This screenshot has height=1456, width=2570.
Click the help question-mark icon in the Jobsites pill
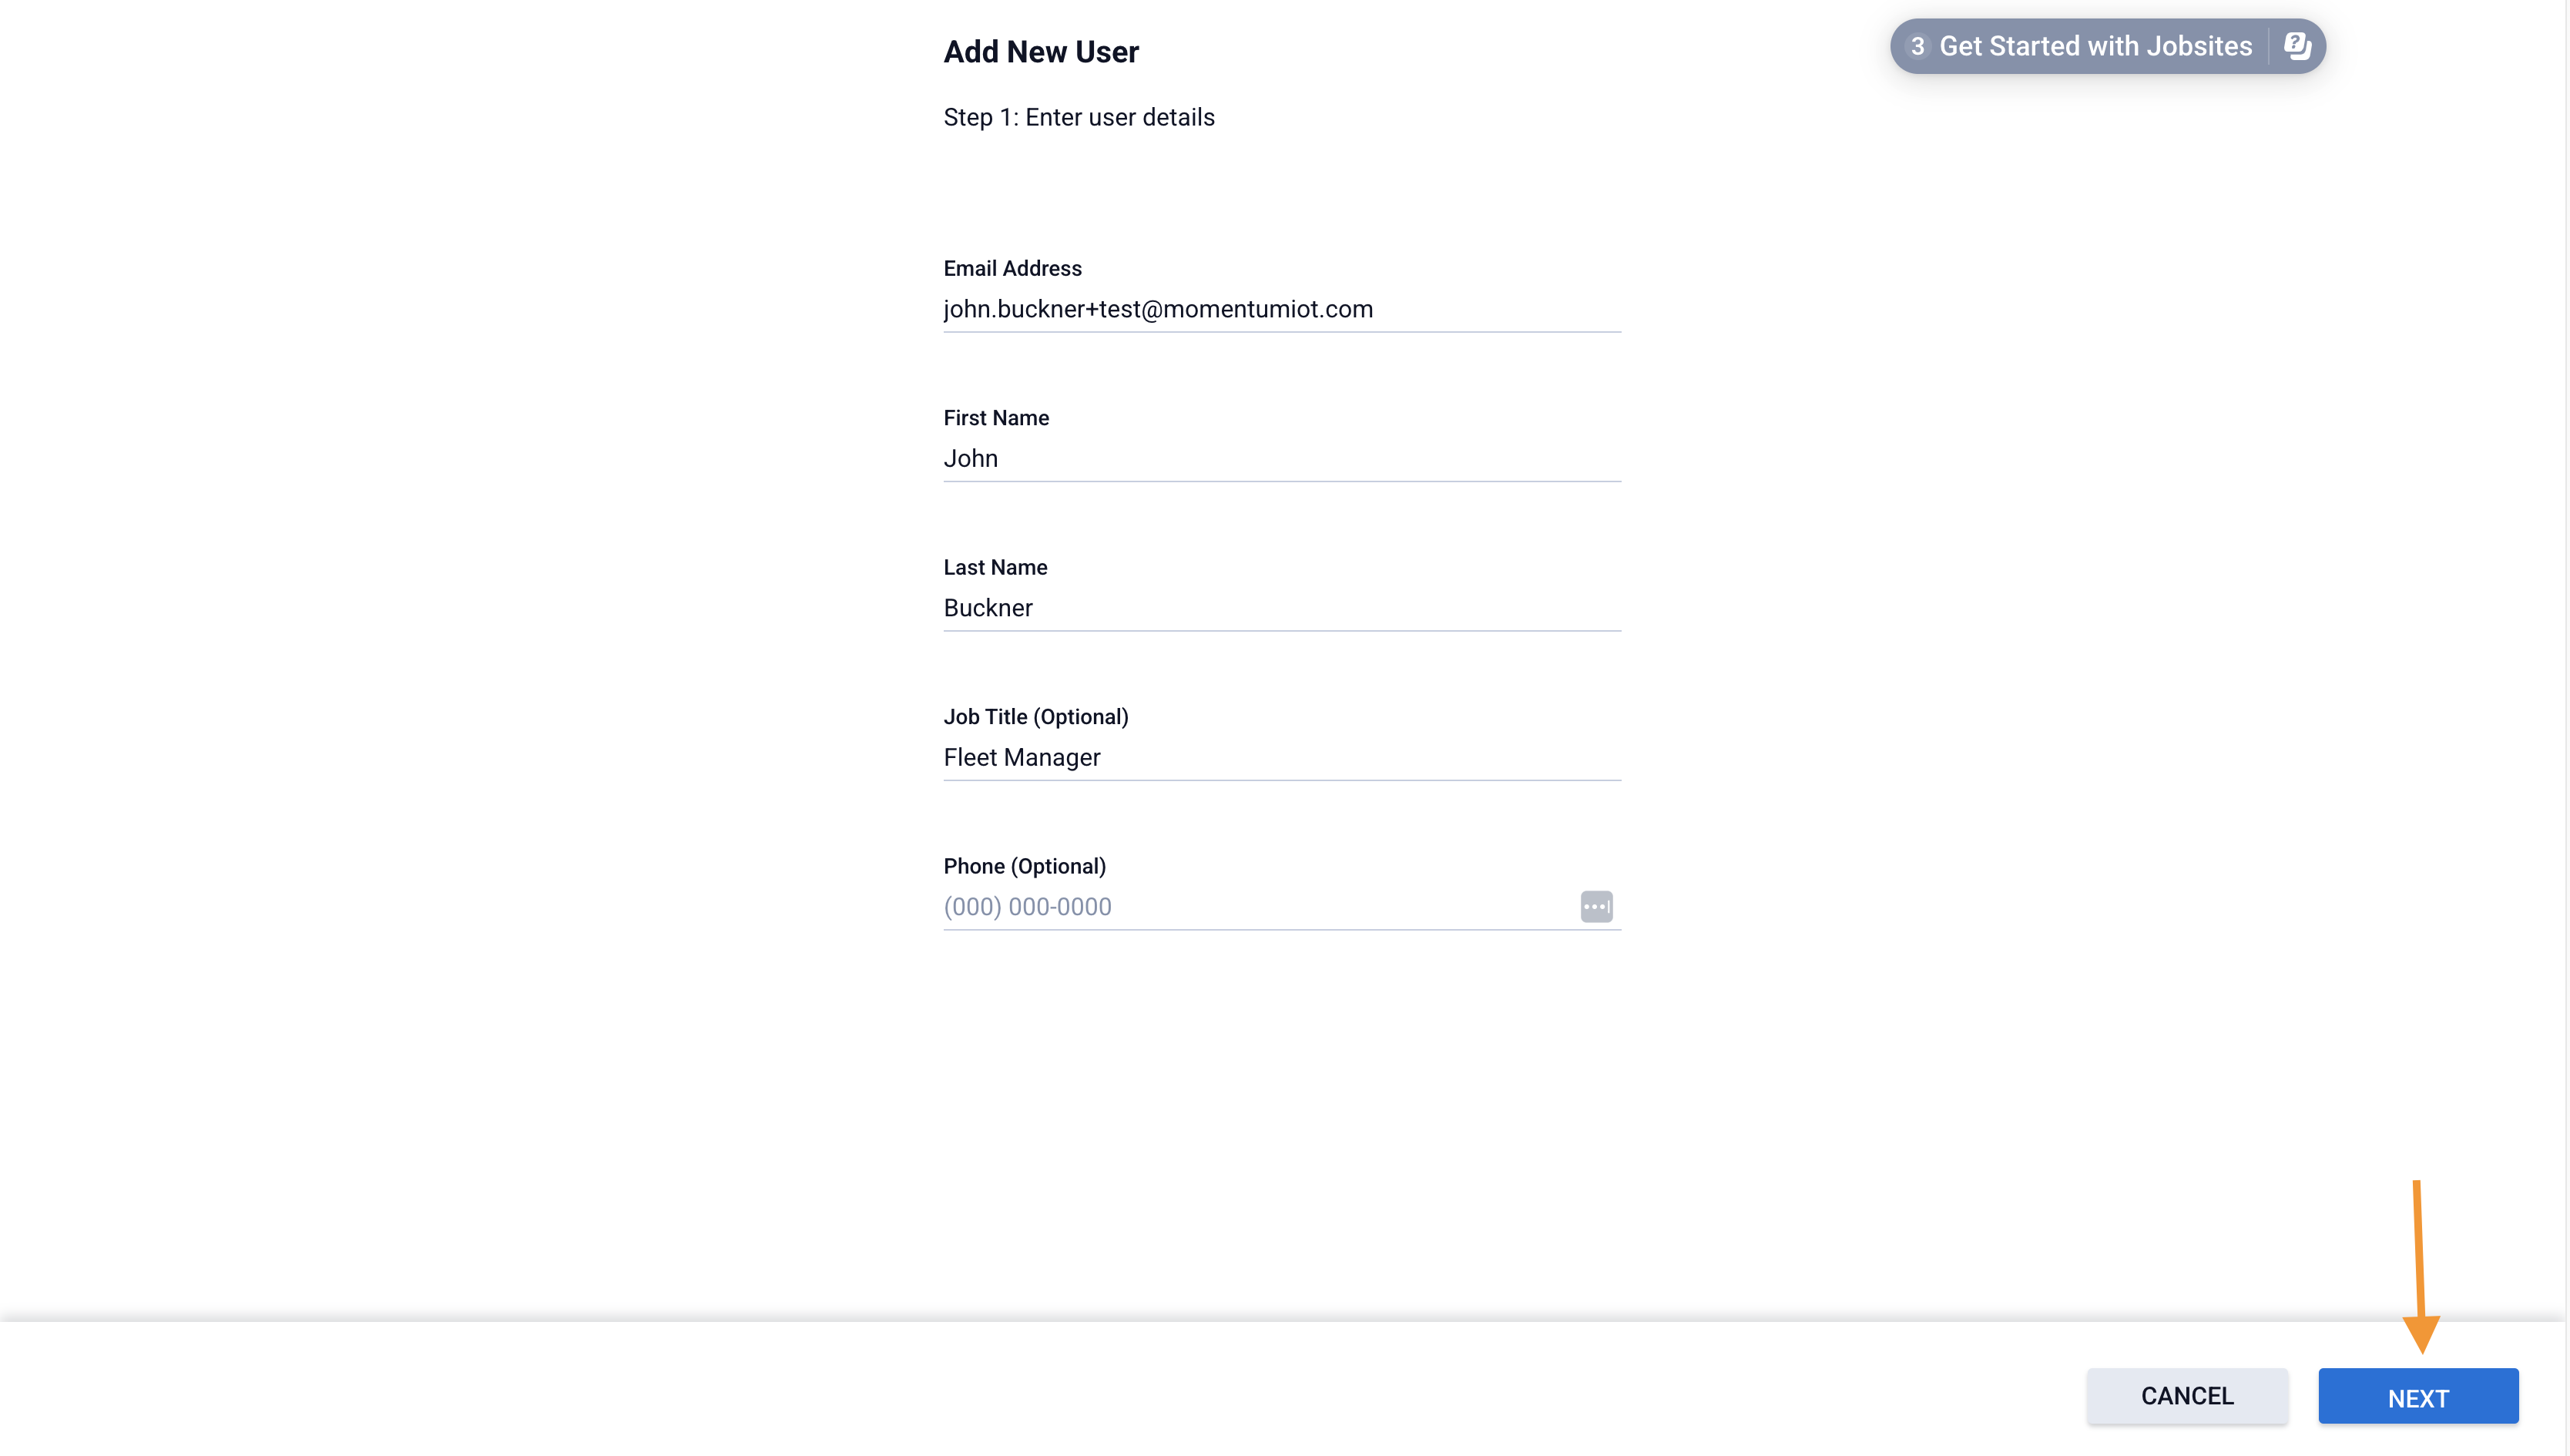coord(2297,46)
